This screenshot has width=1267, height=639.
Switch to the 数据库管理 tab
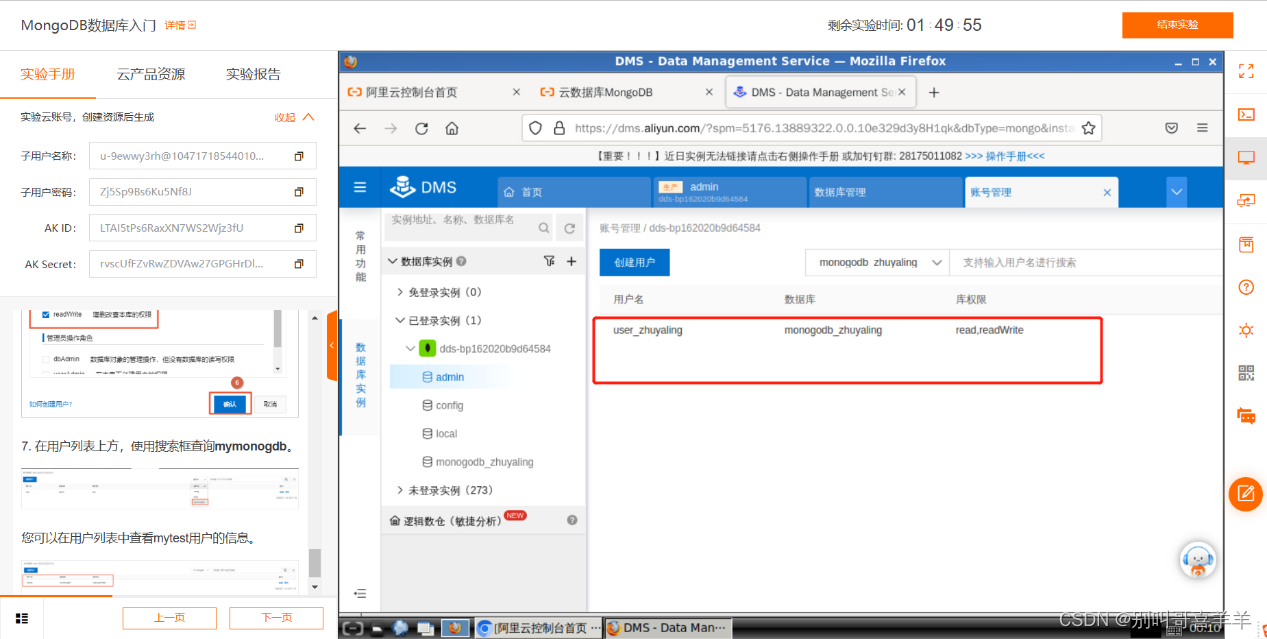tap(884, 192)
